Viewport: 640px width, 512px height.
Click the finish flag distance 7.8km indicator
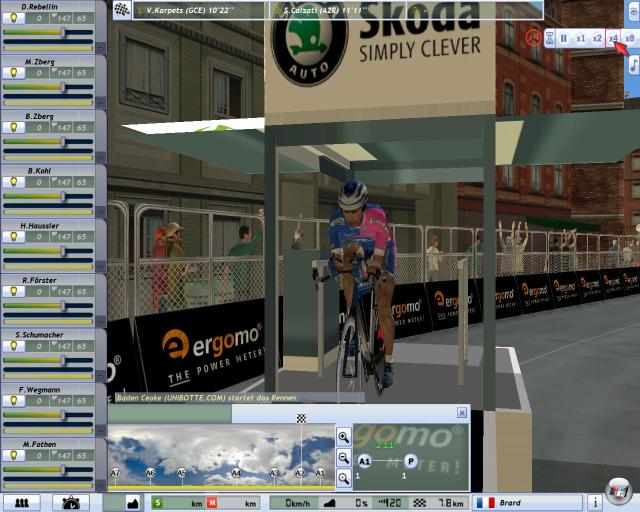(x=439, y=503)
